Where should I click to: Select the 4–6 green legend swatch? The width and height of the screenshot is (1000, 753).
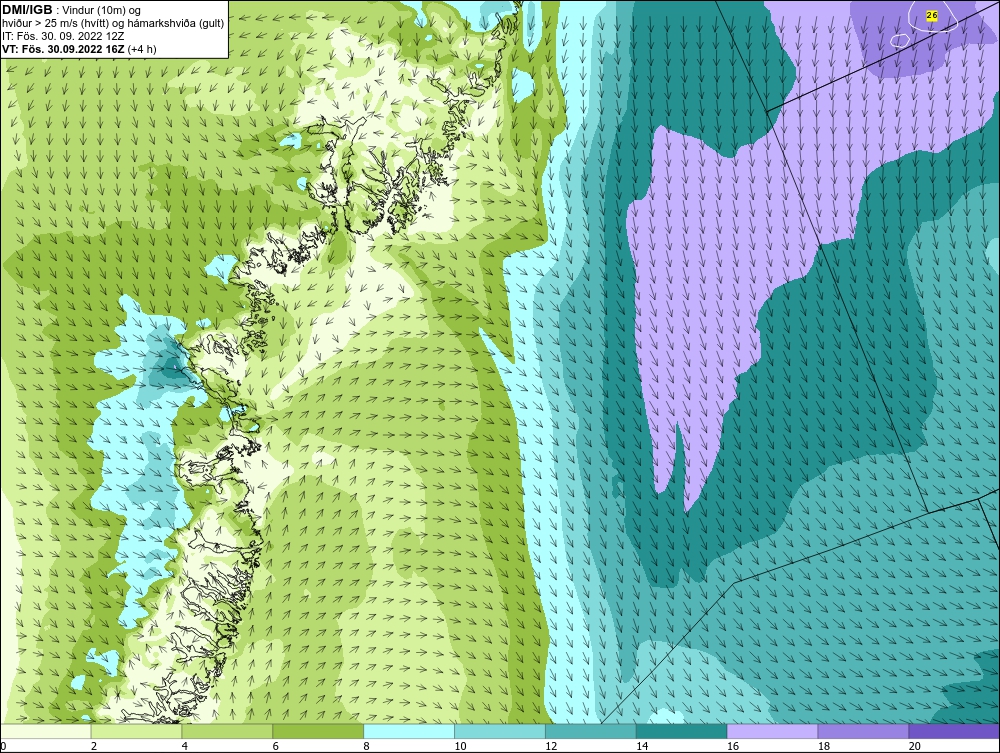pyautogui.click(x=227, y=731)
